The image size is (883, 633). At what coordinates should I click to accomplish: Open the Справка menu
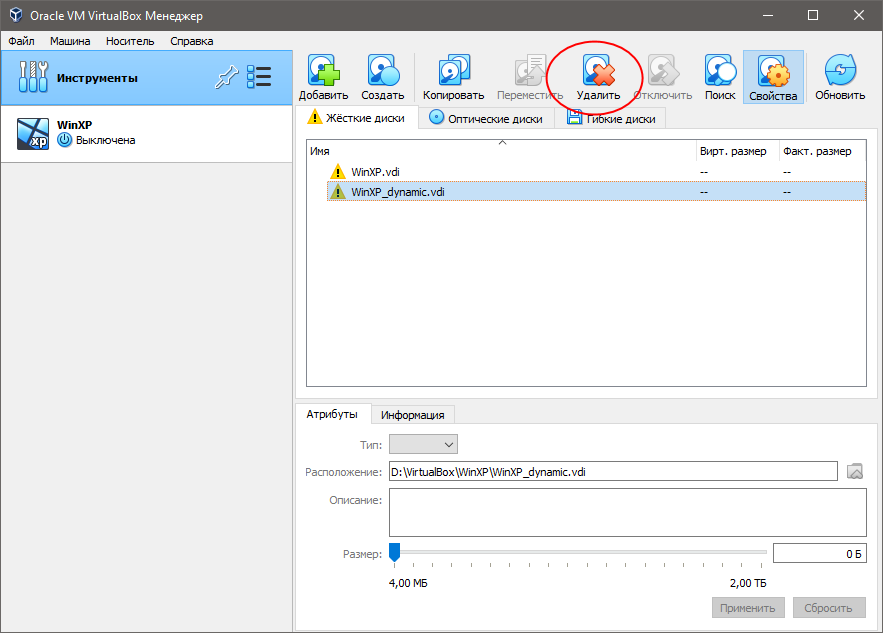click(x=191, y=41)
